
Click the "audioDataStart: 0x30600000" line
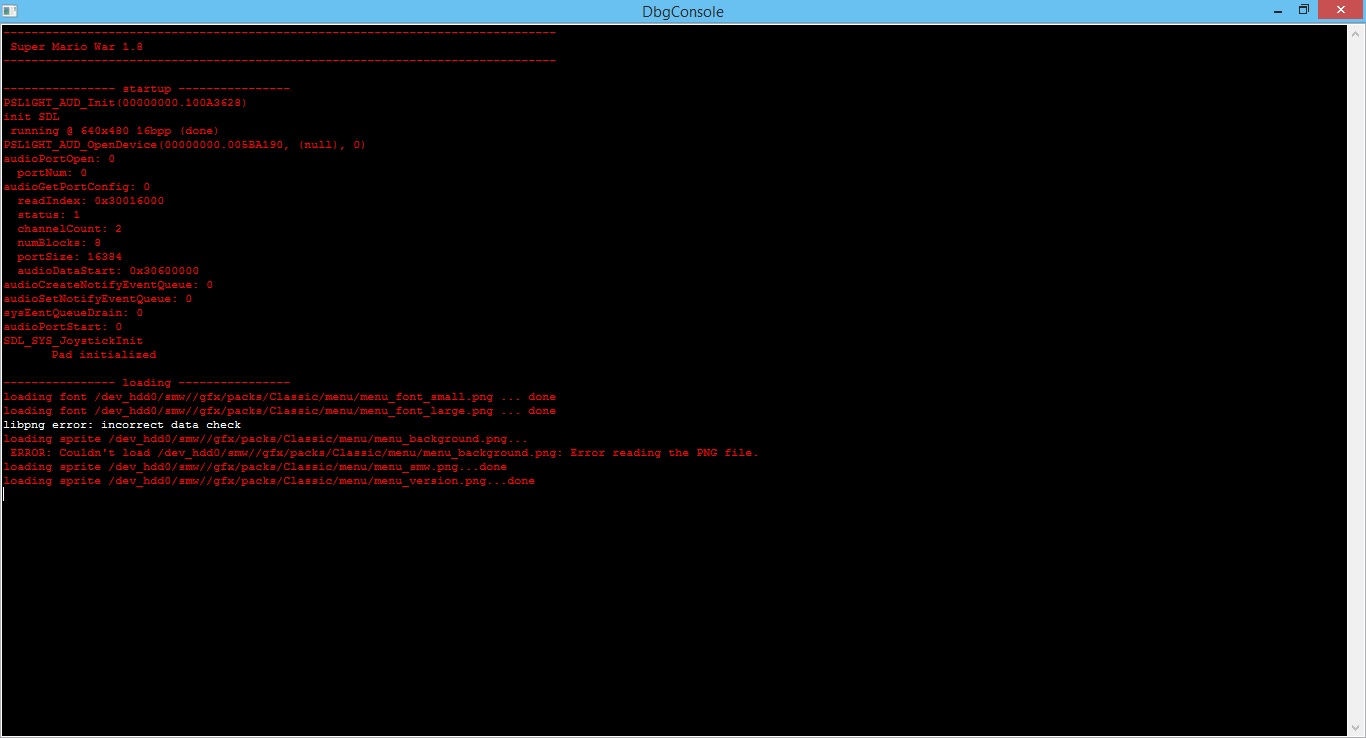click(x=108, y=271)
